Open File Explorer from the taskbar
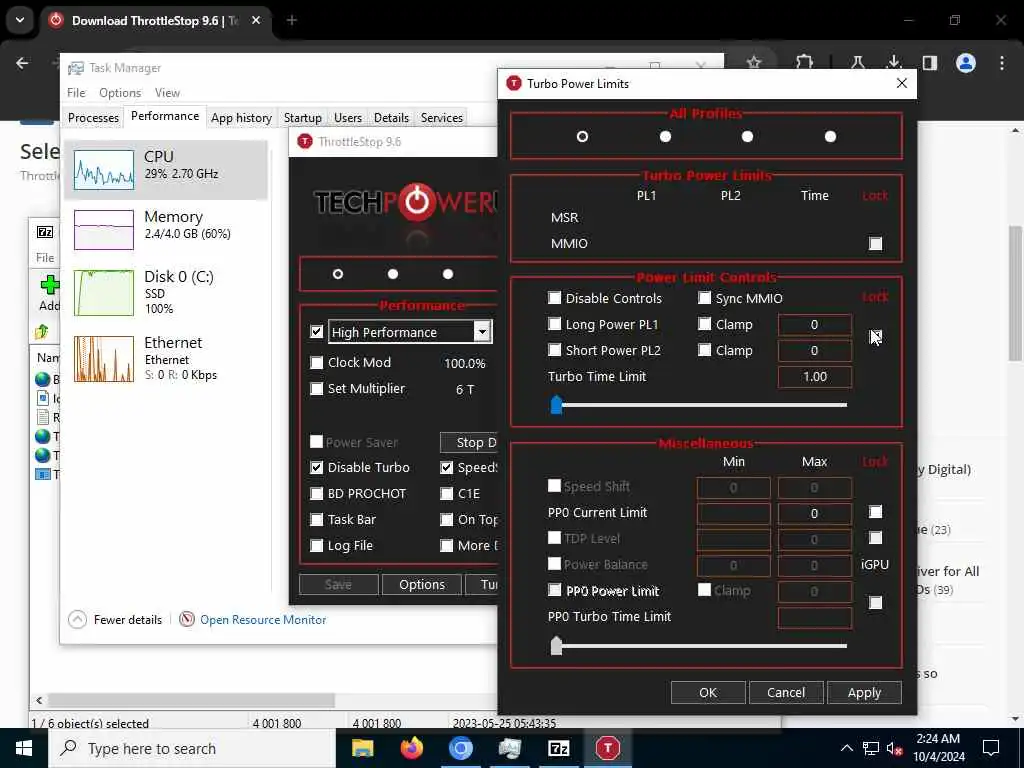 pyautogui.click(x=362, y=748)
